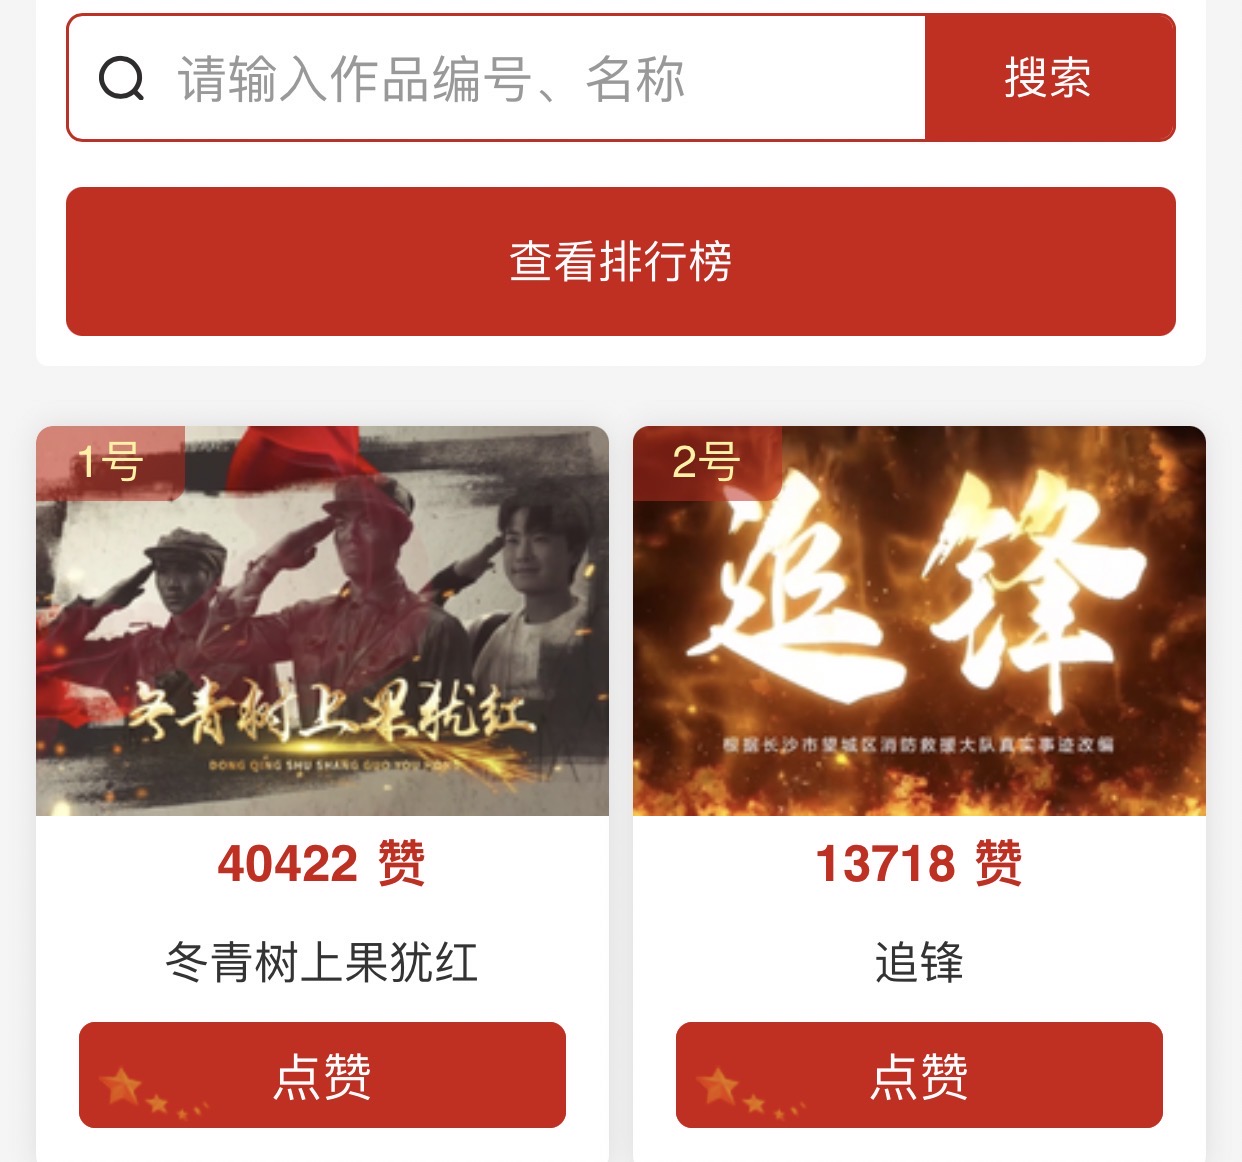
Task: Click the star icon on first 点赞 button
Action: tap(122, 1085)
